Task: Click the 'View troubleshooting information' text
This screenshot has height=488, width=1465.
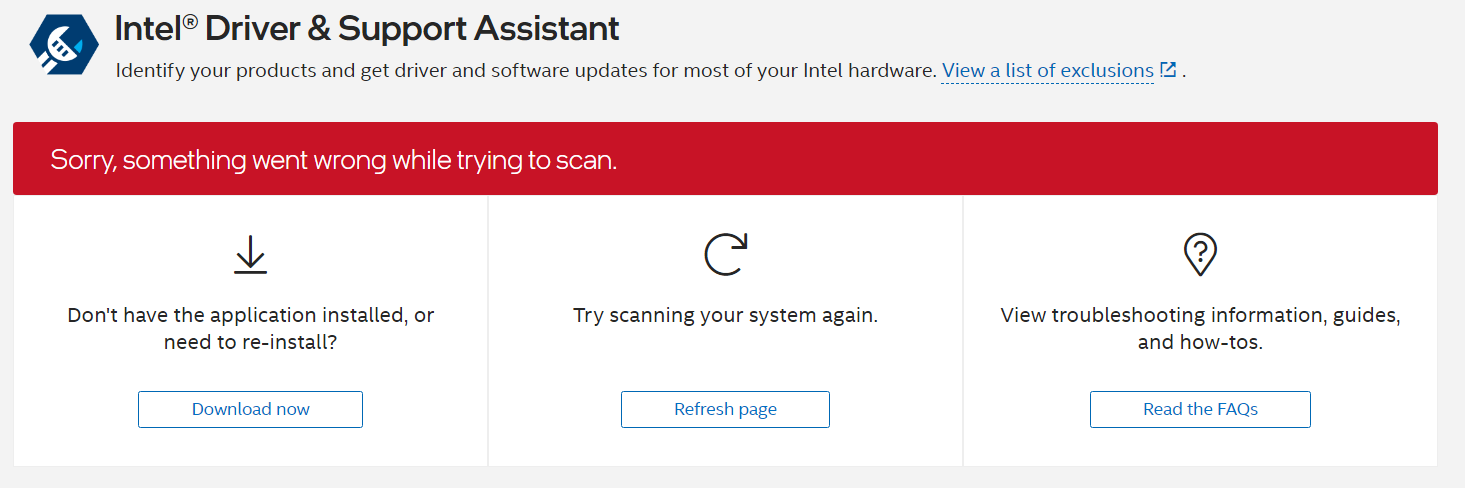Action: point(1200,315)
